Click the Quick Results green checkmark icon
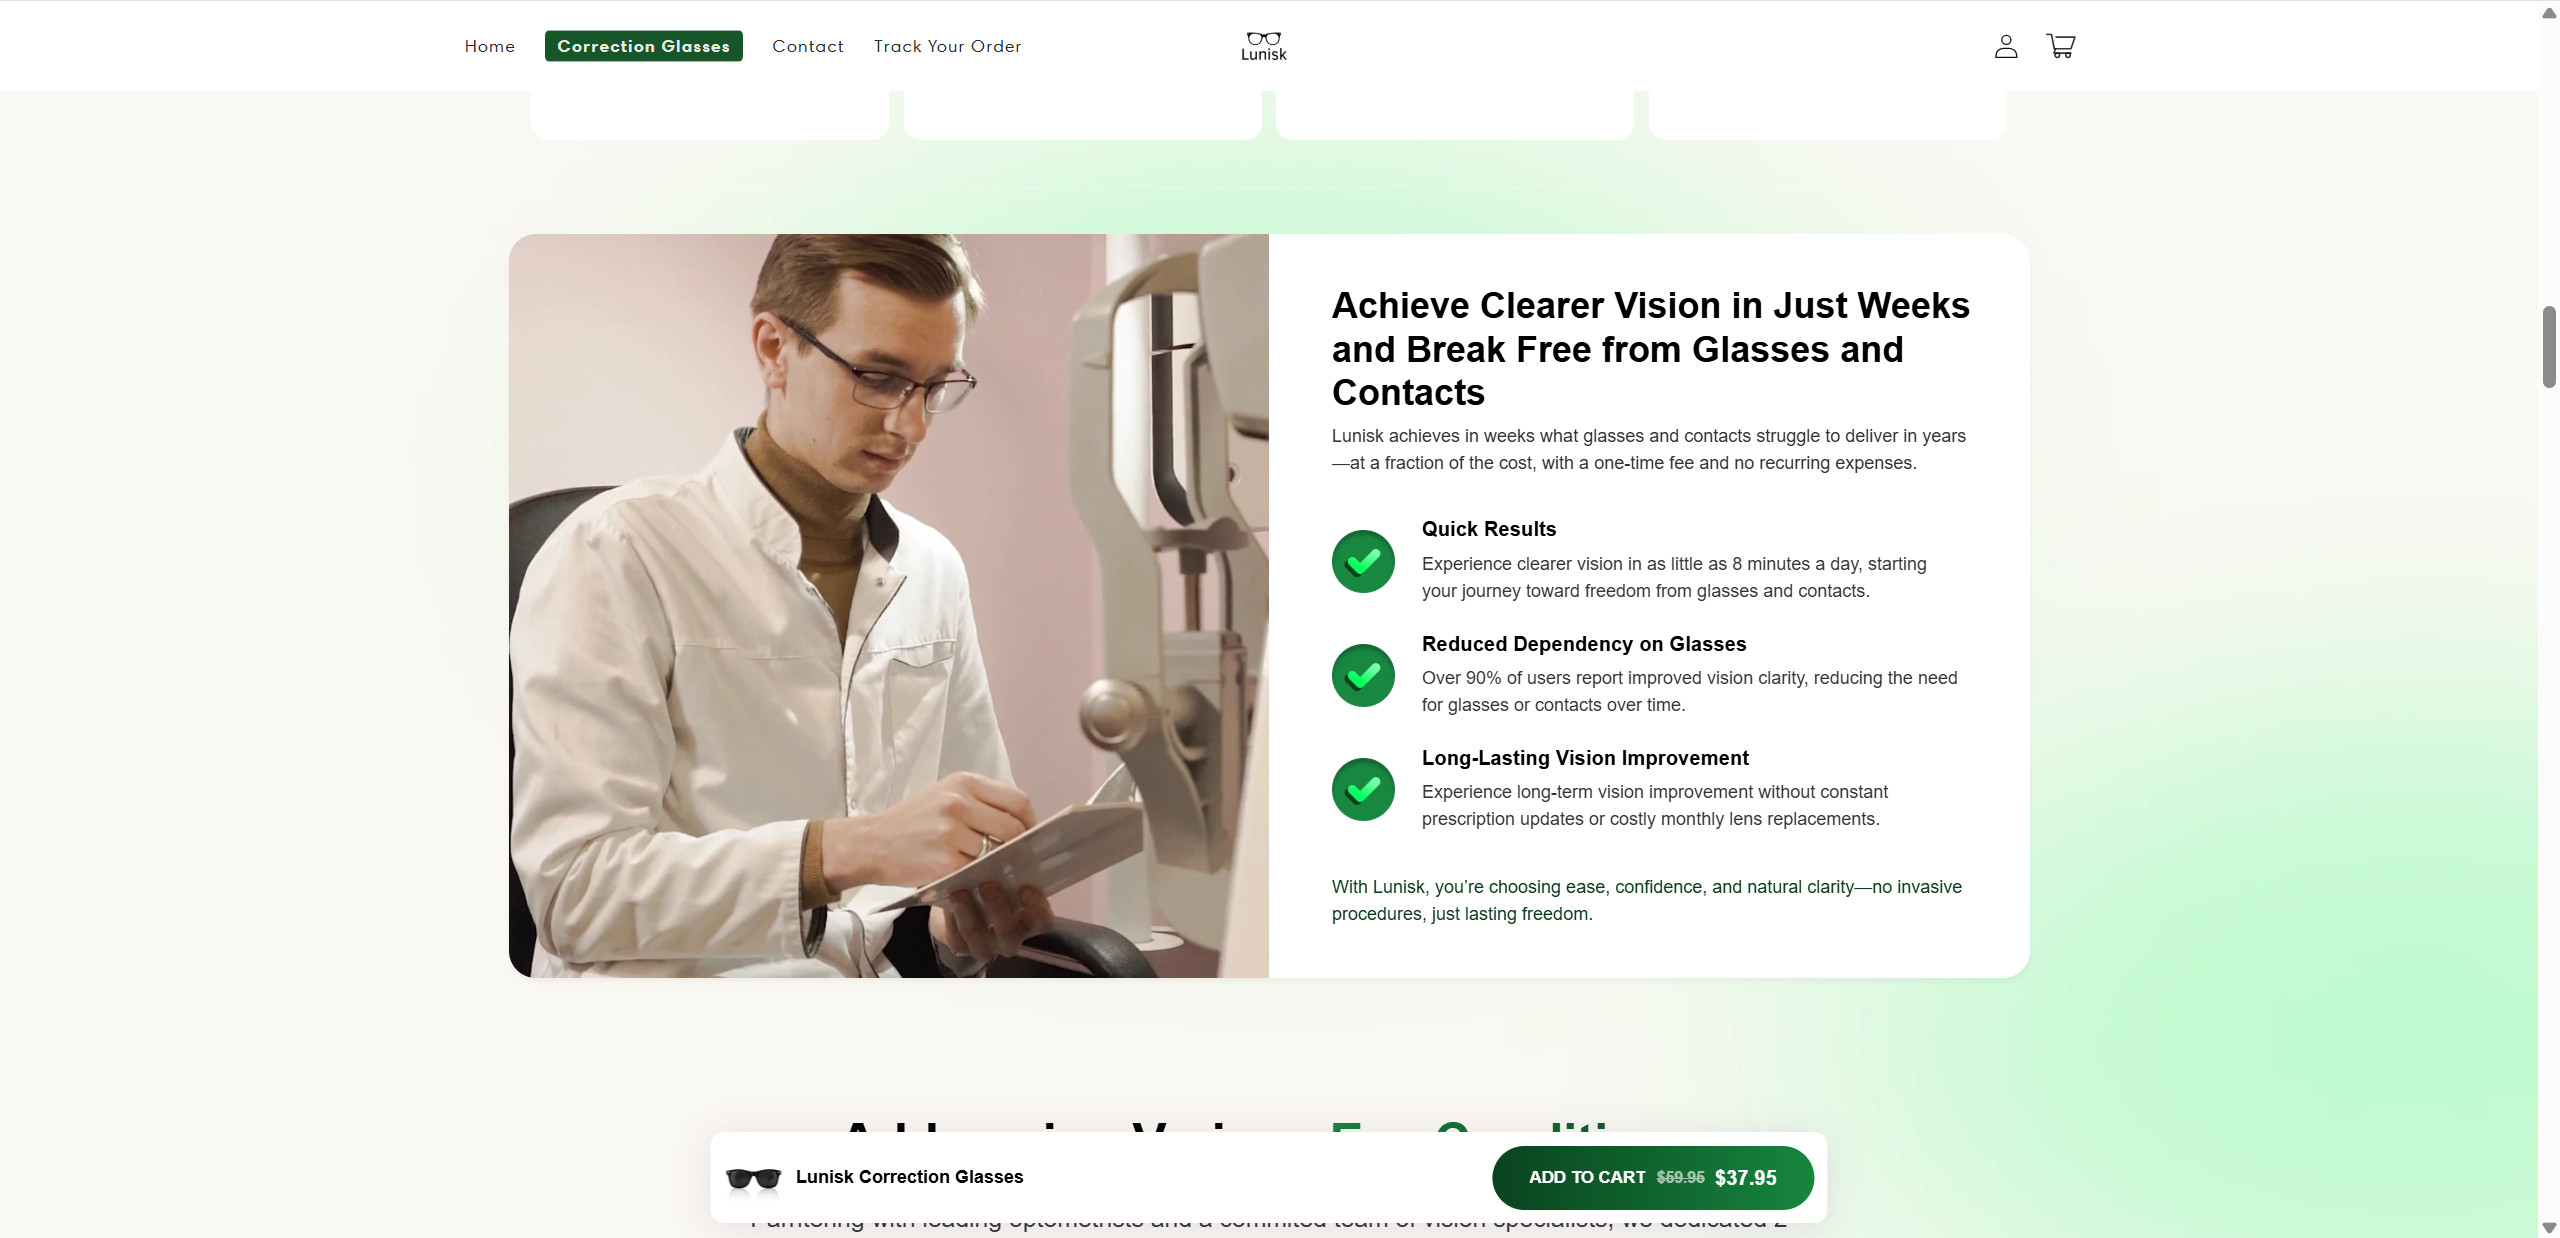 click(x=1363, y=561)
